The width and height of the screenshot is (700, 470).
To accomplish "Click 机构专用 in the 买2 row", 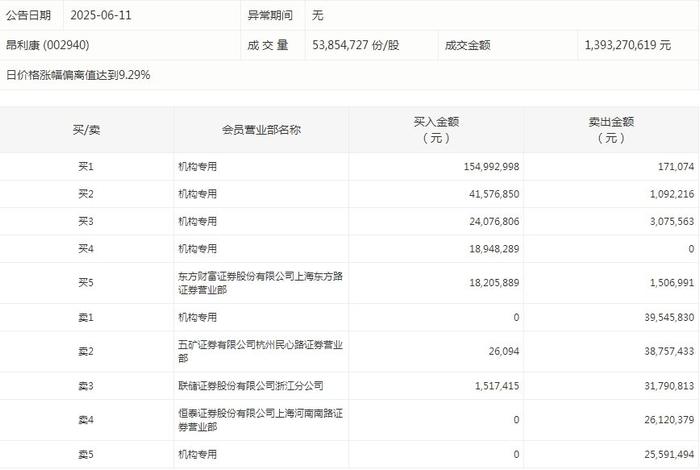I will tap(197, 194).
